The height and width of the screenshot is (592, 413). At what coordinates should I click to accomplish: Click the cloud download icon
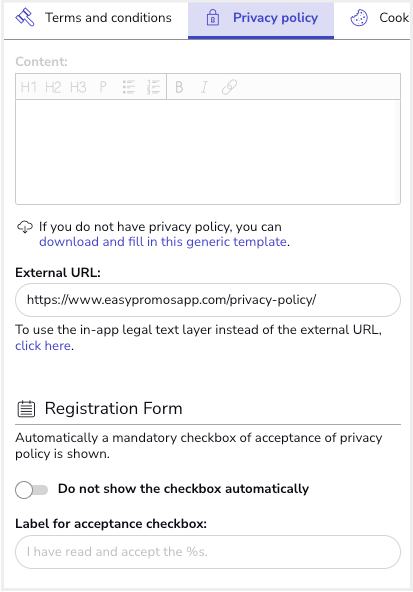click(x=25, y=227)
